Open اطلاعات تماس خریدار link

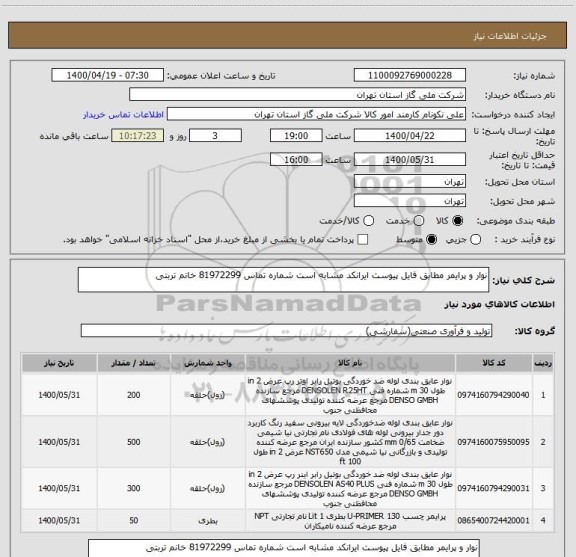(123, 115)
